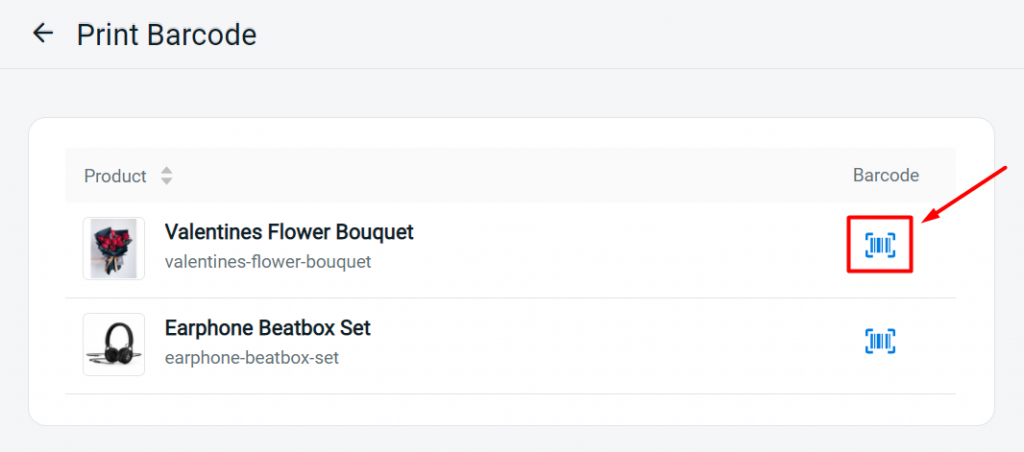Go back using the left arrow

pyautogui.click(x=43, y=33)
